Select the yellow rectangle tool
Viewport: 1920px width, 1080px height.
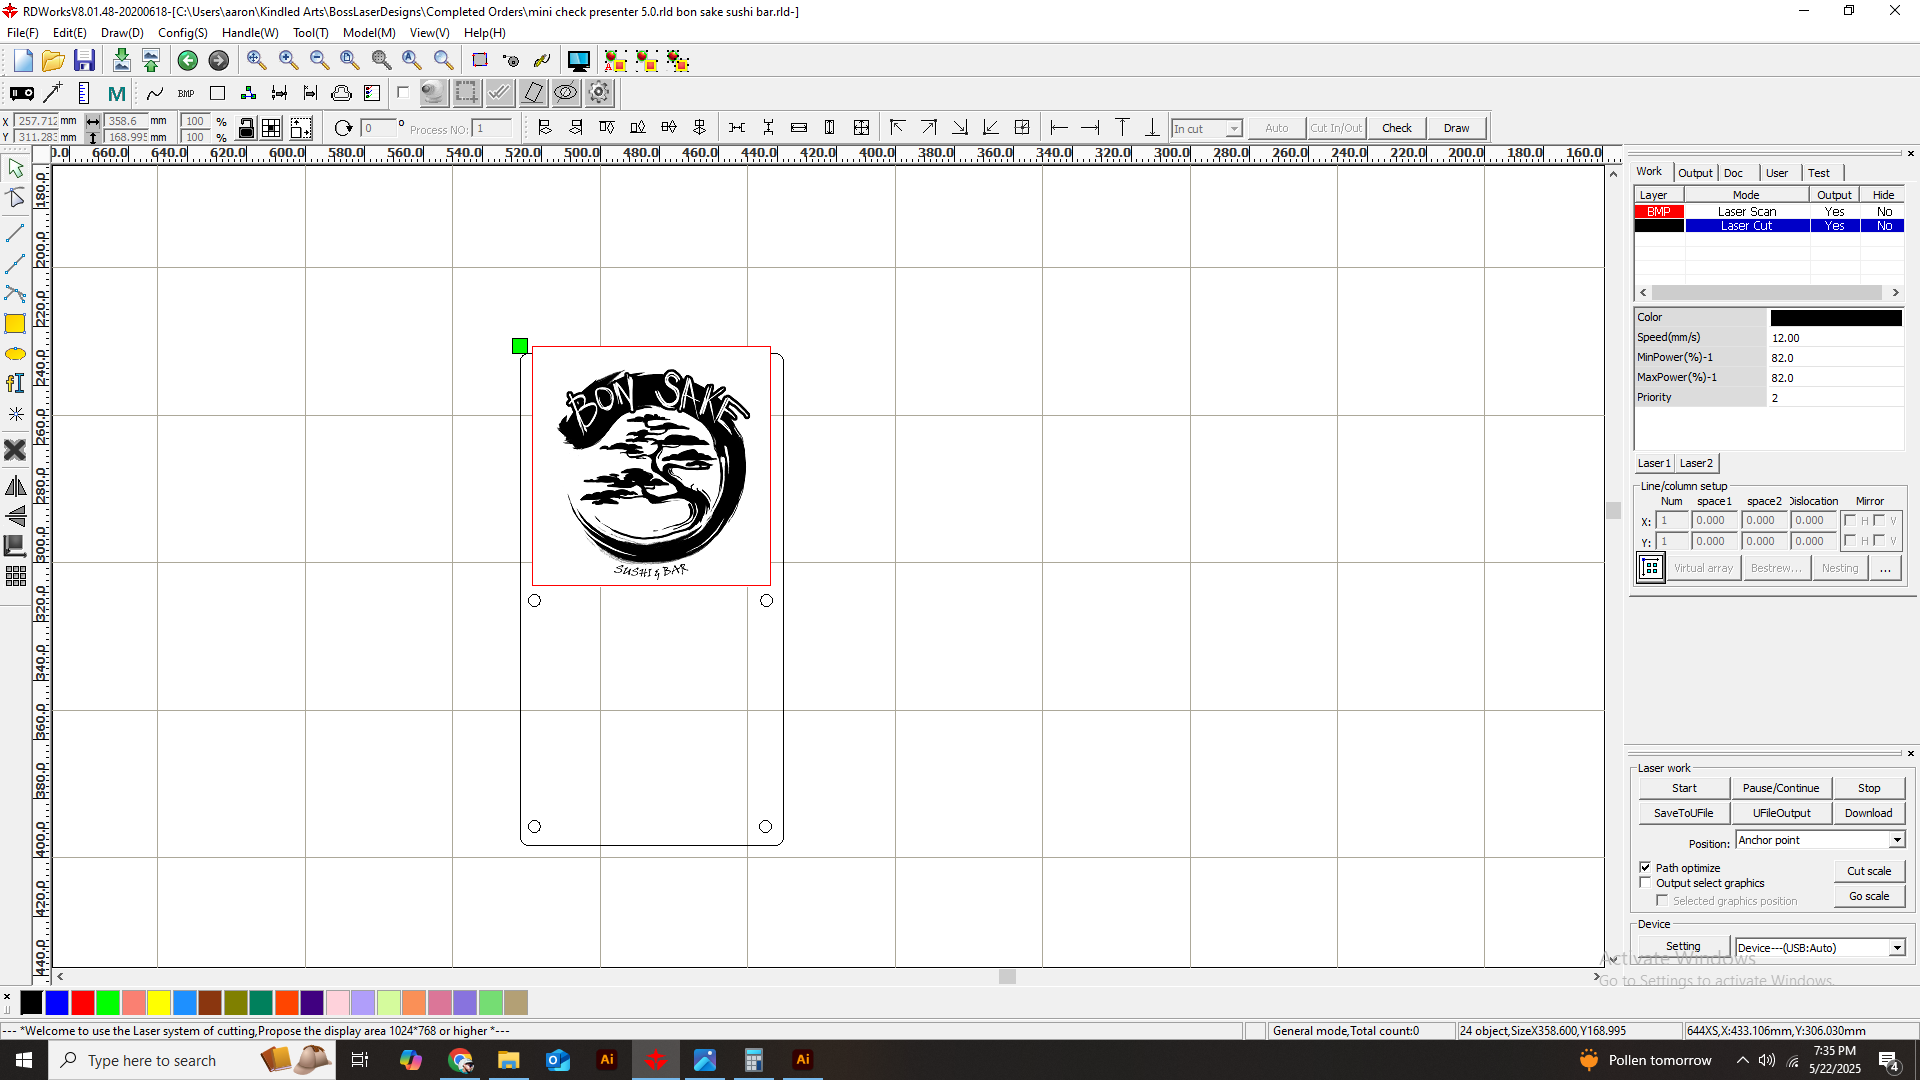tap(15, 324)
